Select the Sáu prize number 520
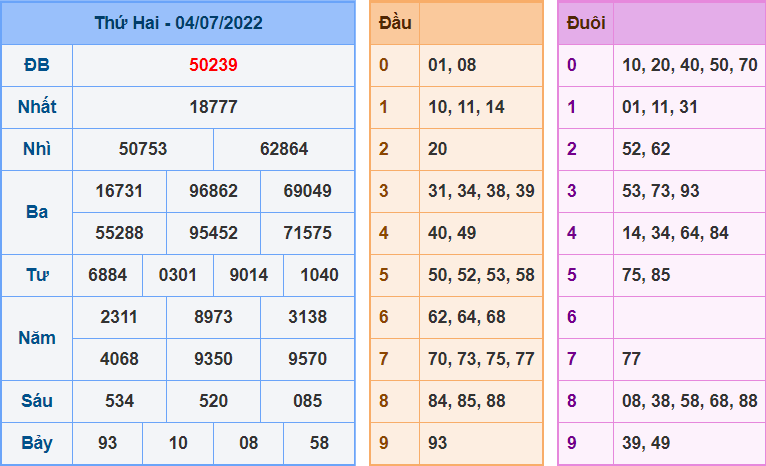 [x=213, y=401]
